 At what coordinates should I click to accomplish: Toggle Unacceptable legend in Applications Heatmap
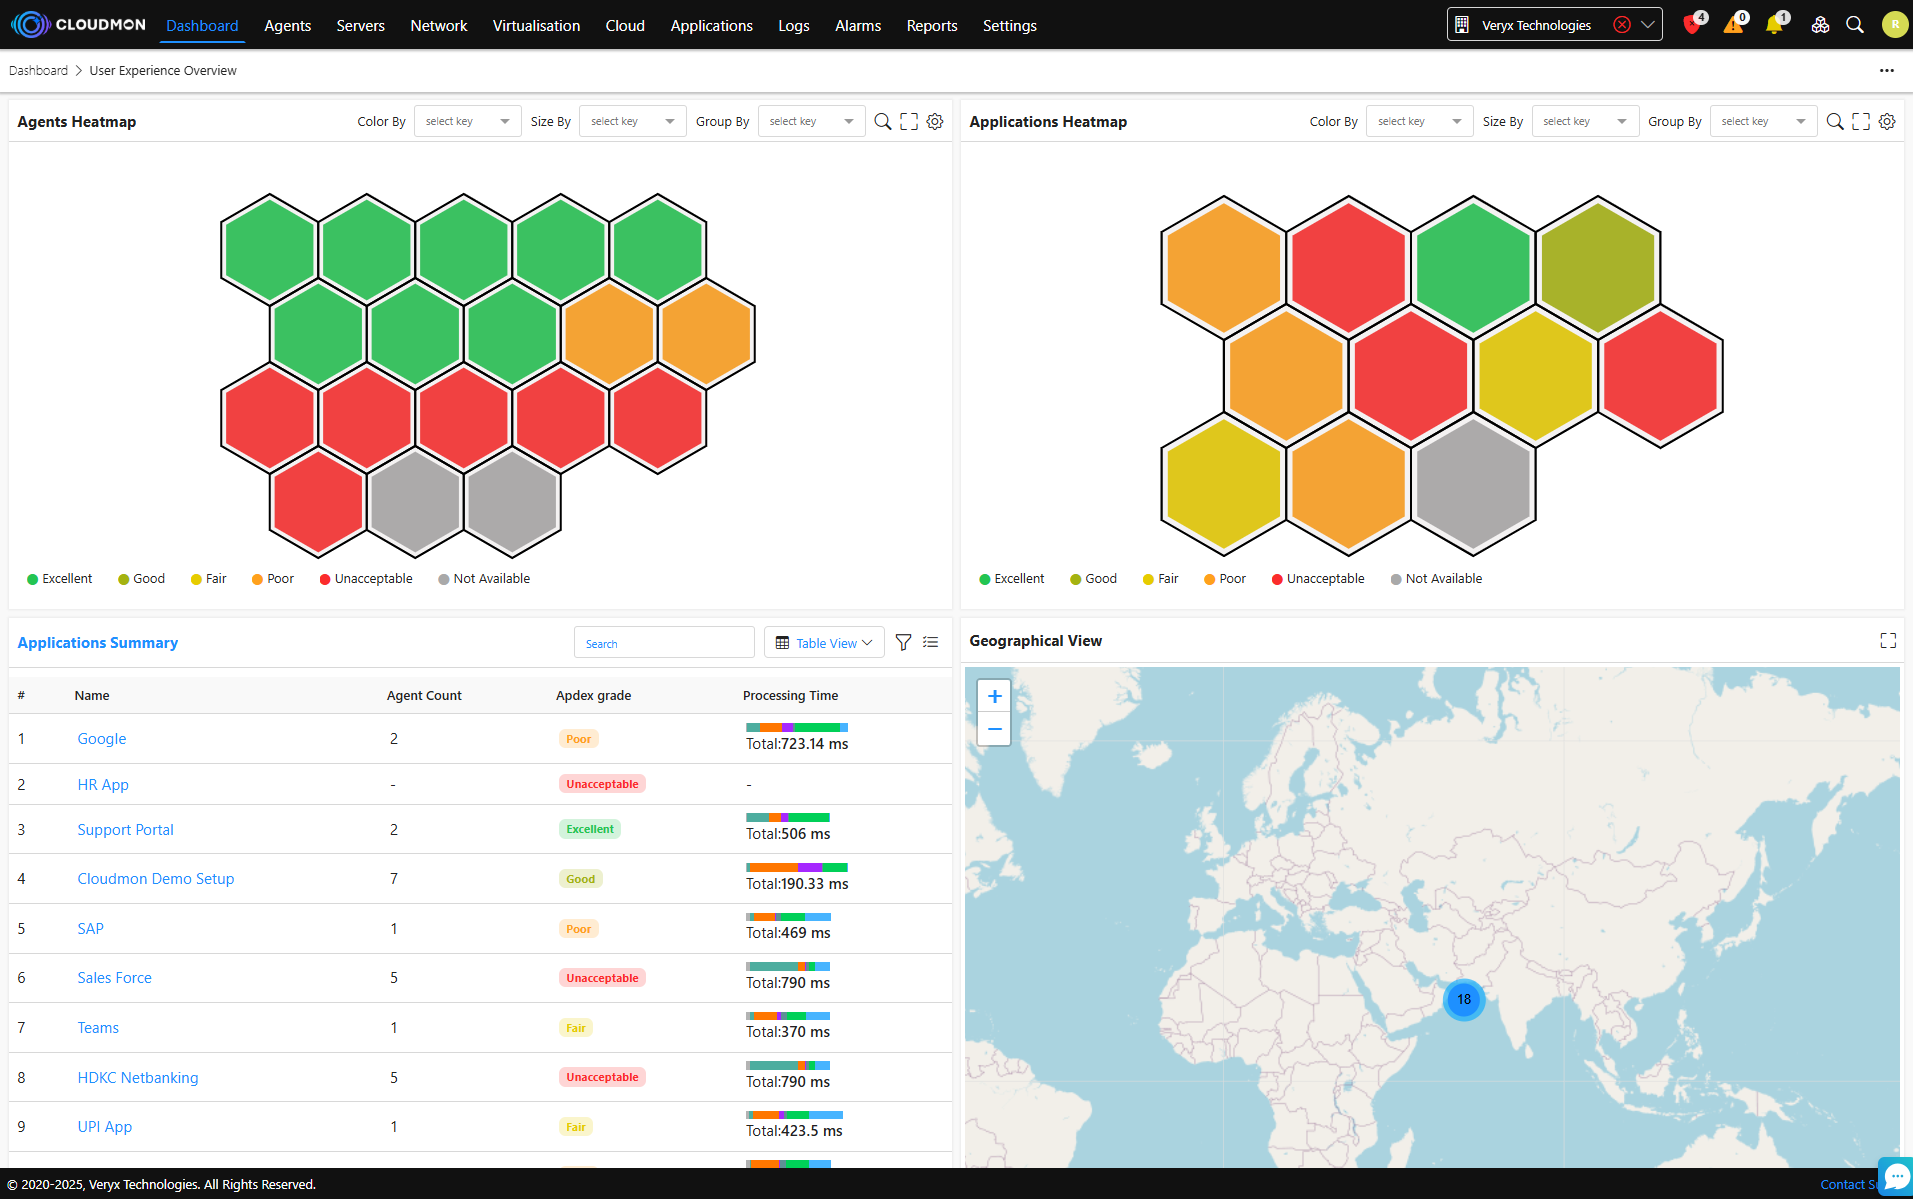1317,579
